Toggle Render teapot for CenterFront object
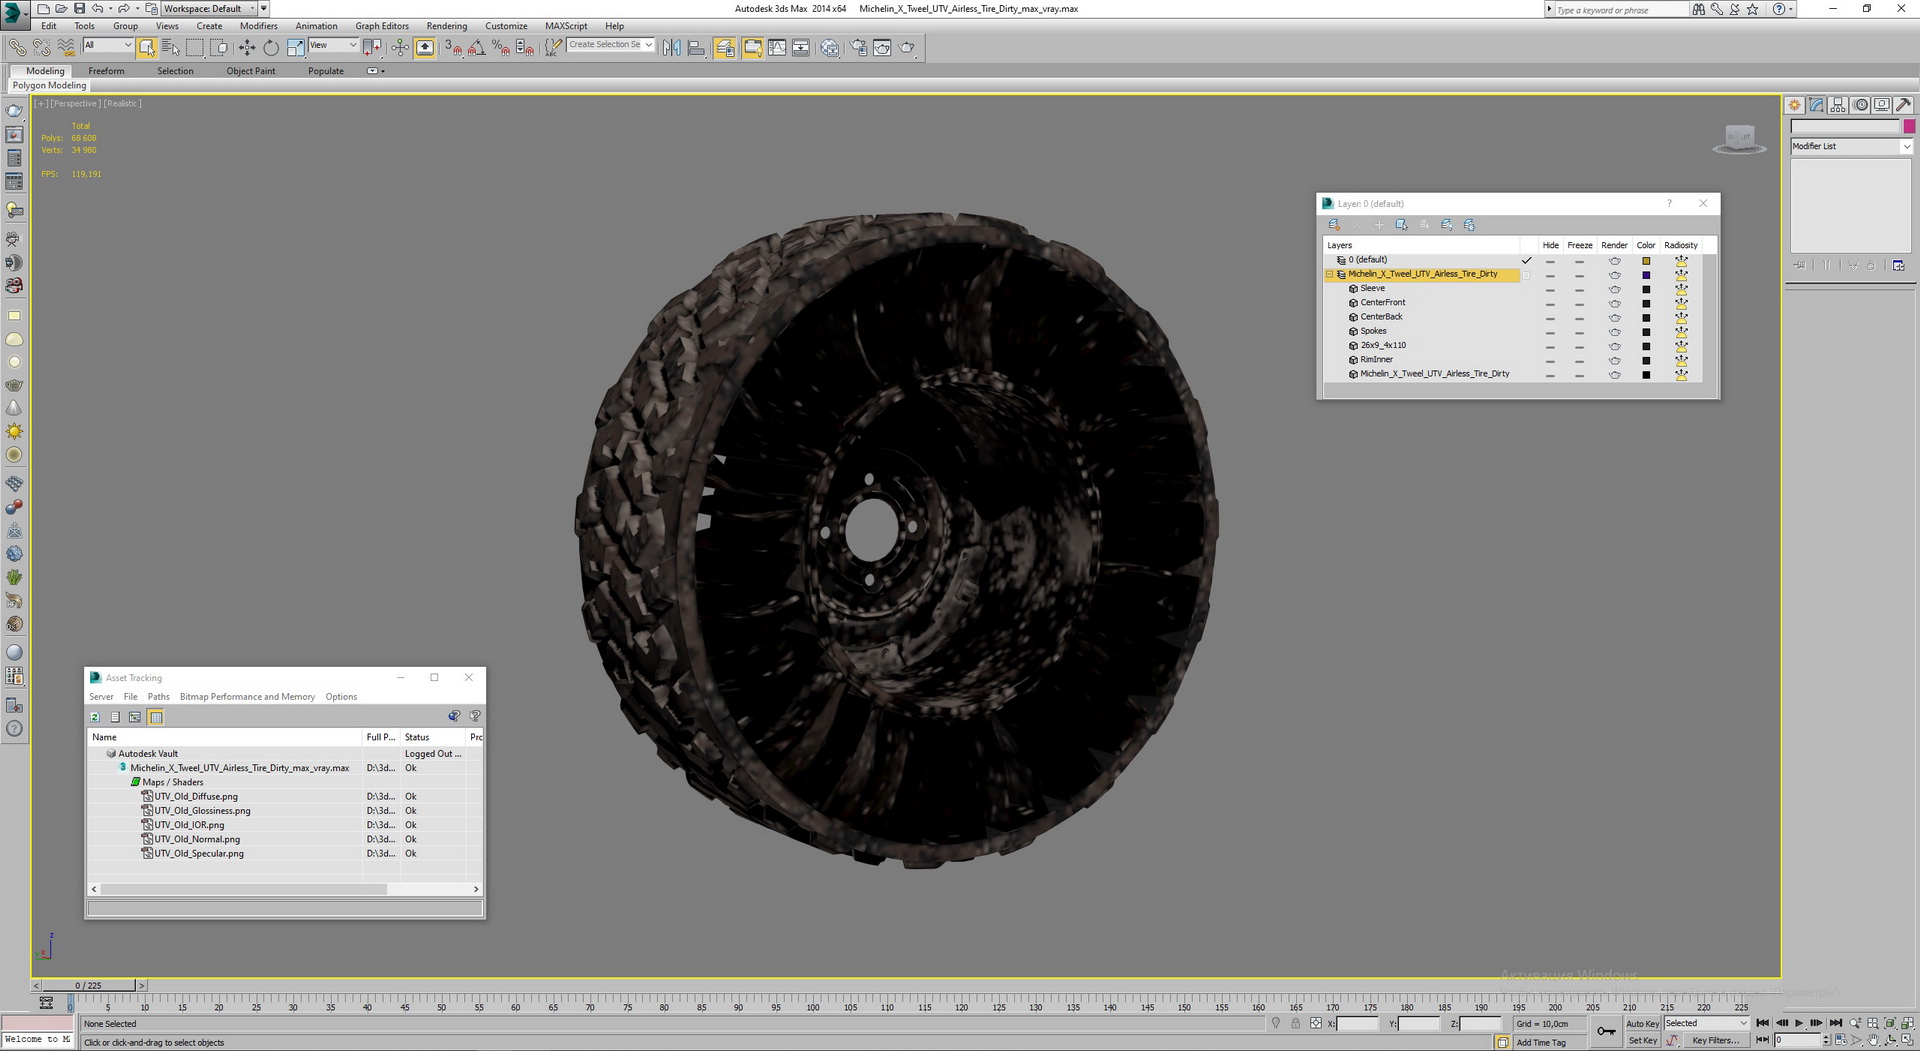The width and height of the screenshot is (1920, 1051). click(x=1614, y=303)
